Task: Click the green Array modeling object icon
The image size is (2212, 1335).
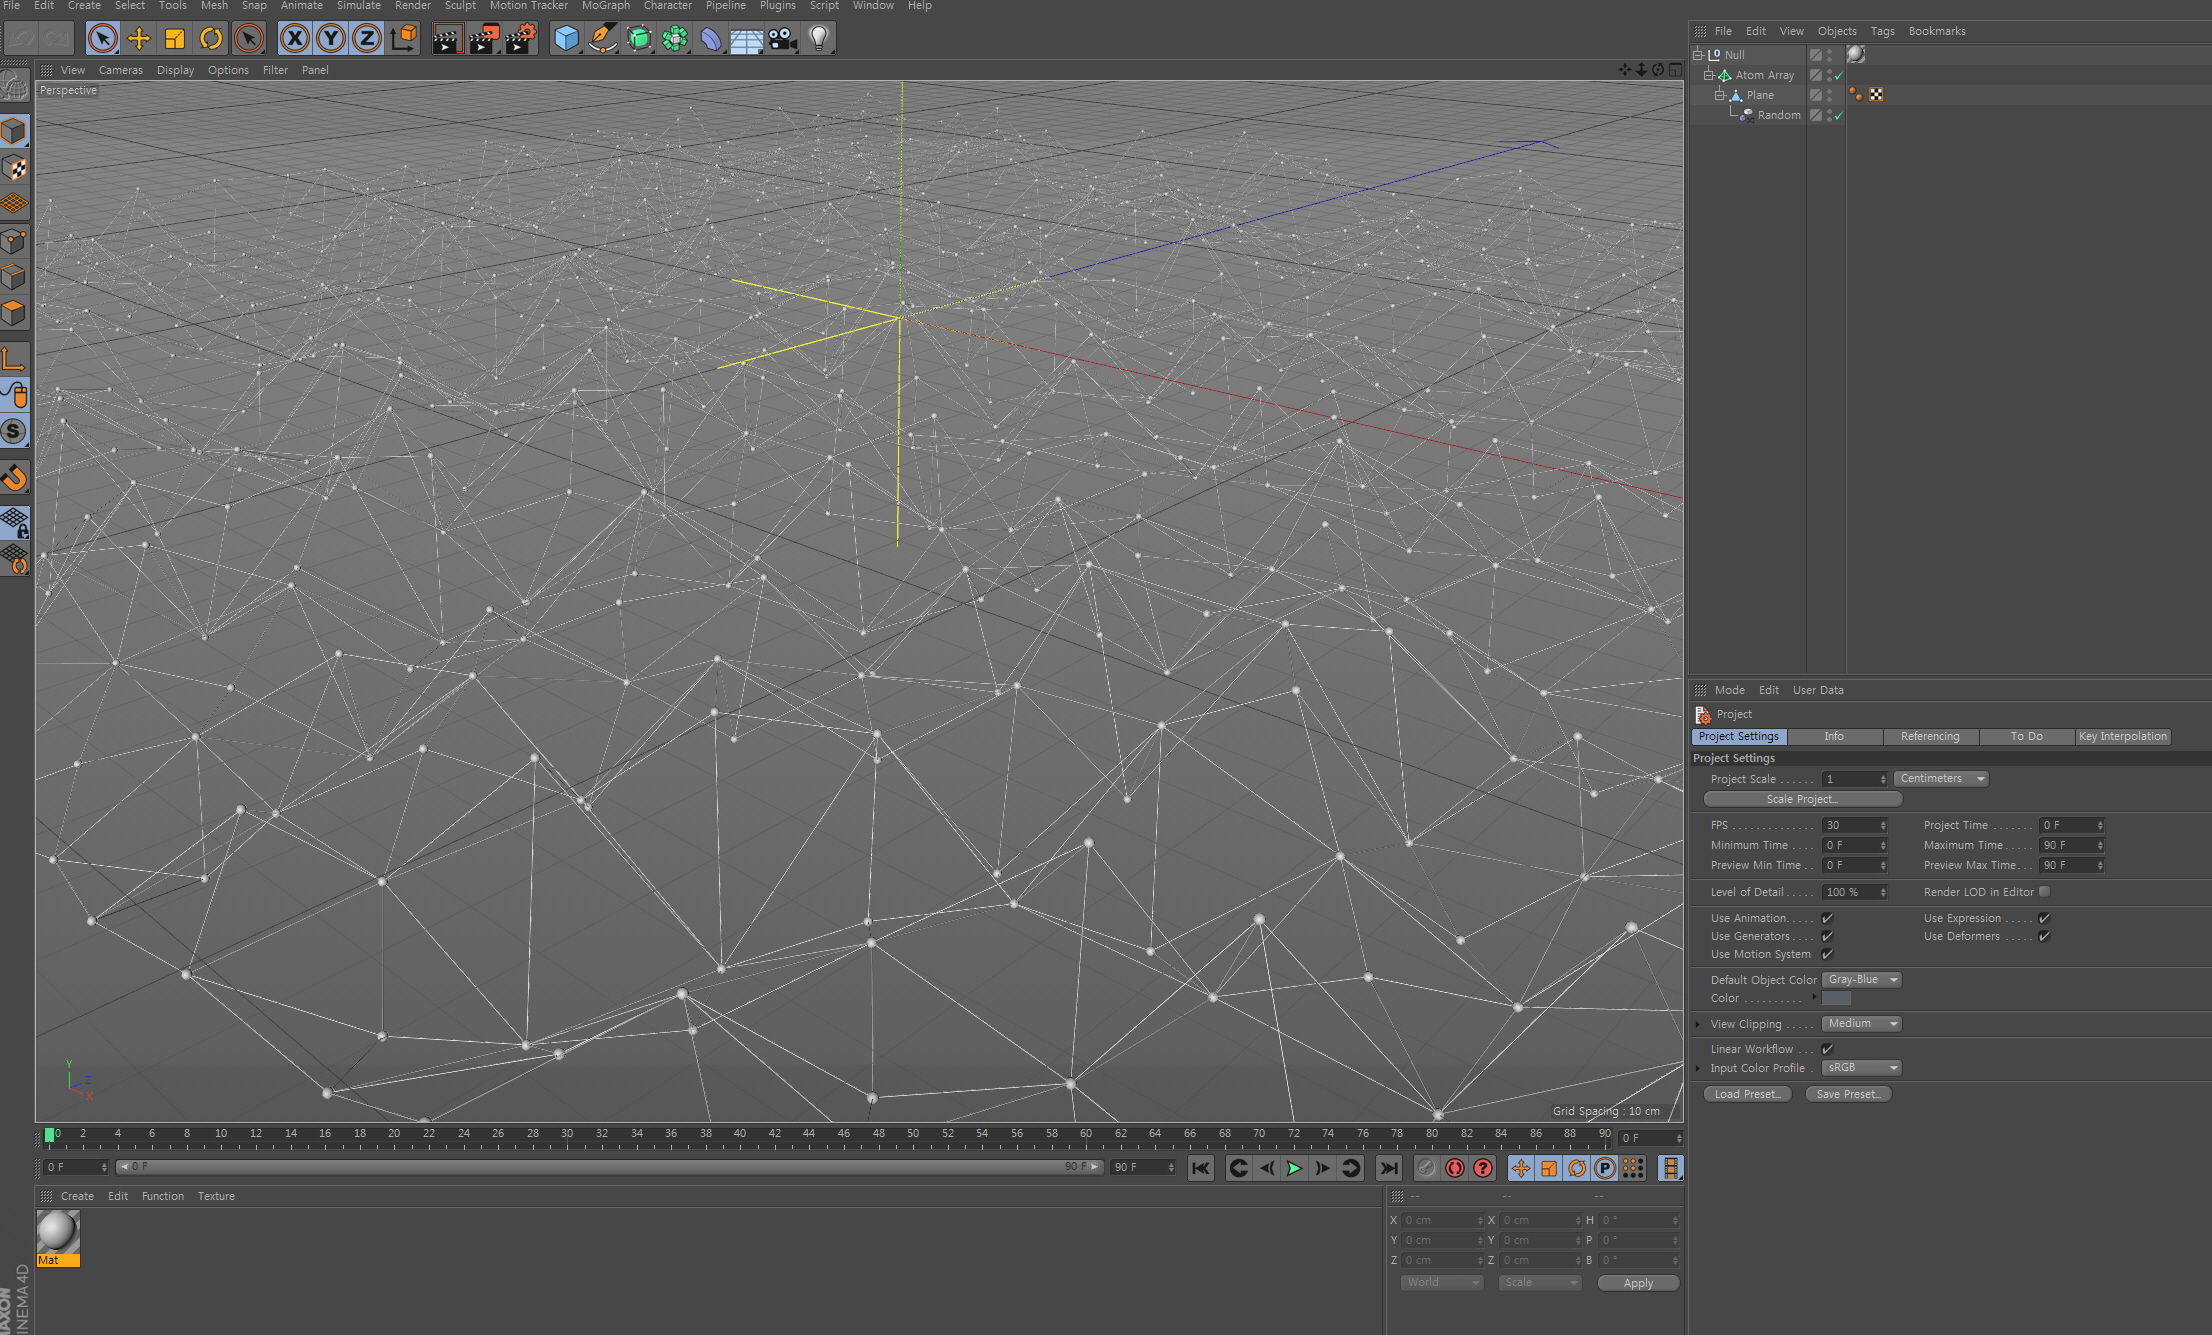Action: pyautogui.click(x=675, y=39)
